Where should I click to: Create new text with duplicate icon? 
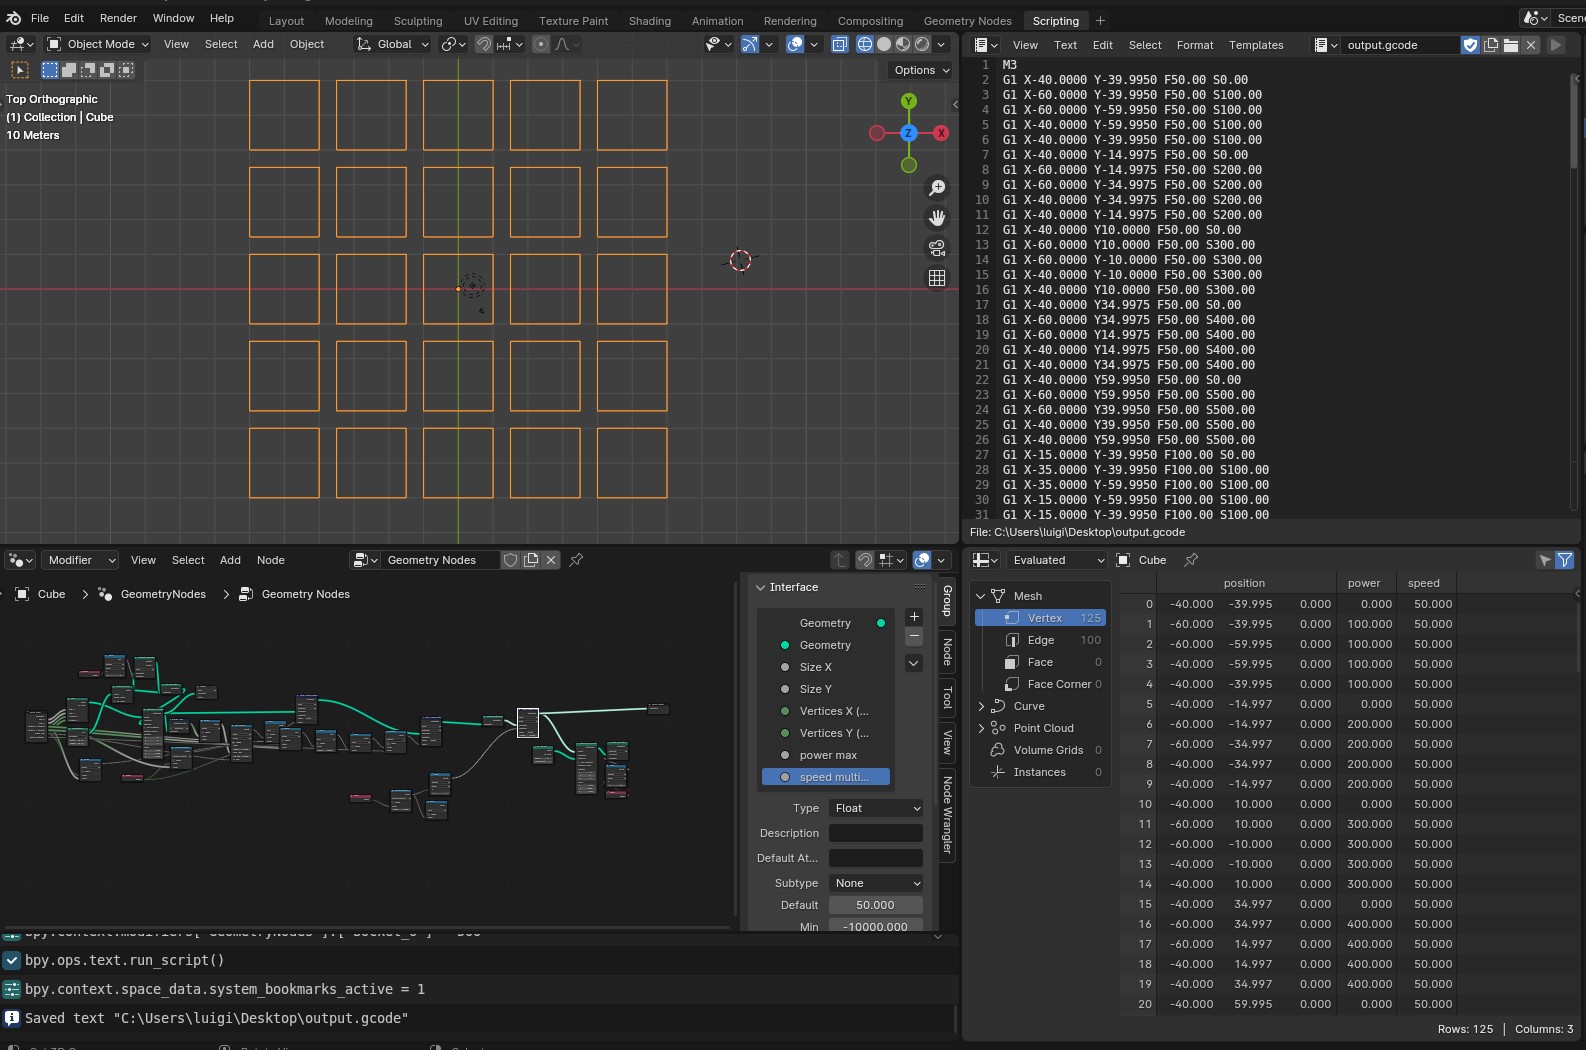1491,45
